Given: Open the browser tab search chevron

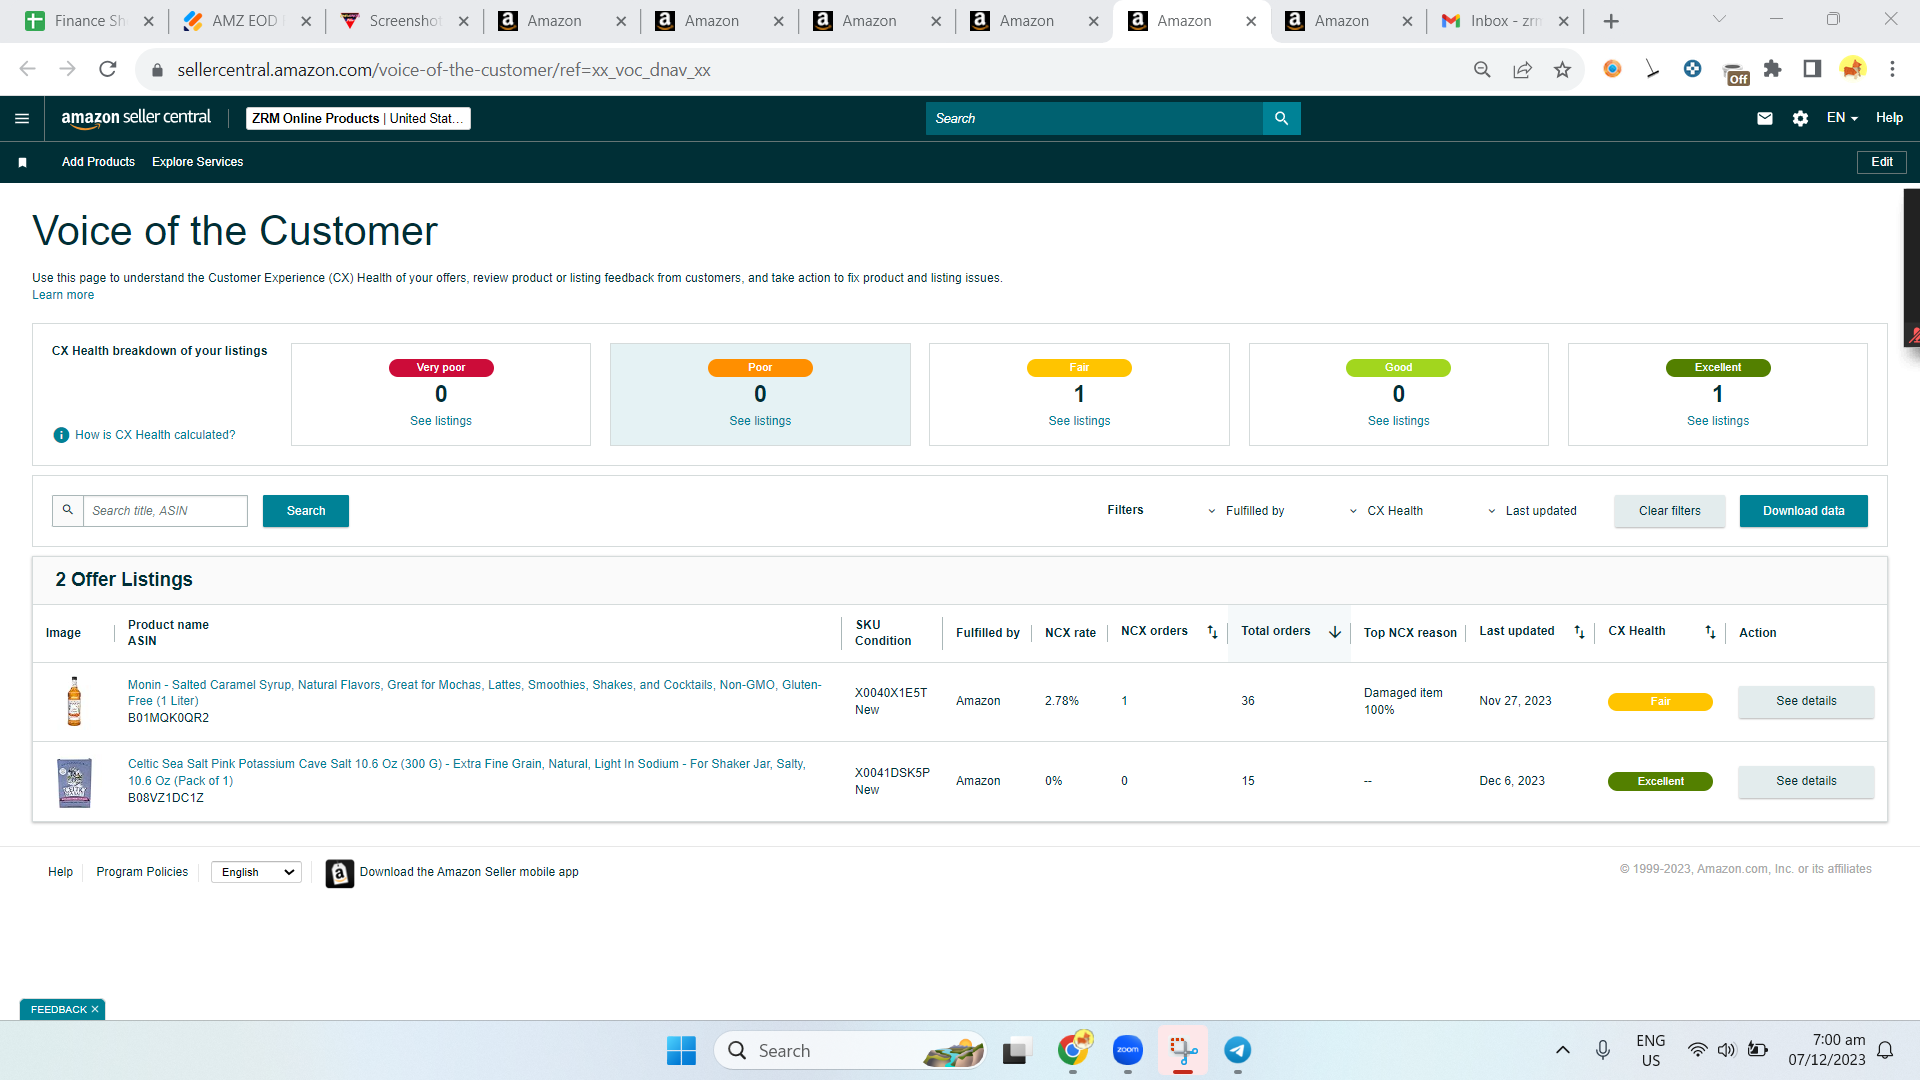Looking at the screenshot, I should (1719, 20).
